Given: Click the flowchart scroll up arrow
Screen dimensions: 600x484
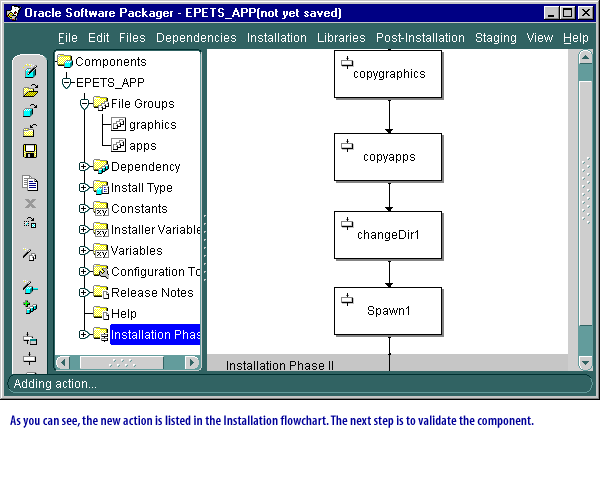Looking at the screenshot, I should 585,57.
